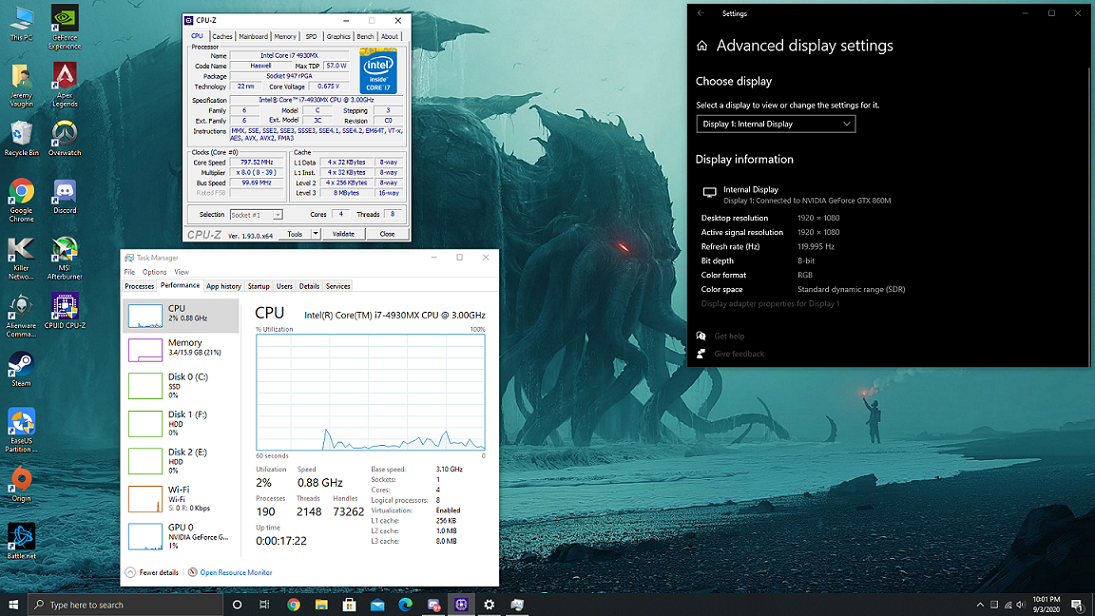Go to Settings home via house icon
The height and width of the screenshot is (616, 1095).
click(702, 46)
